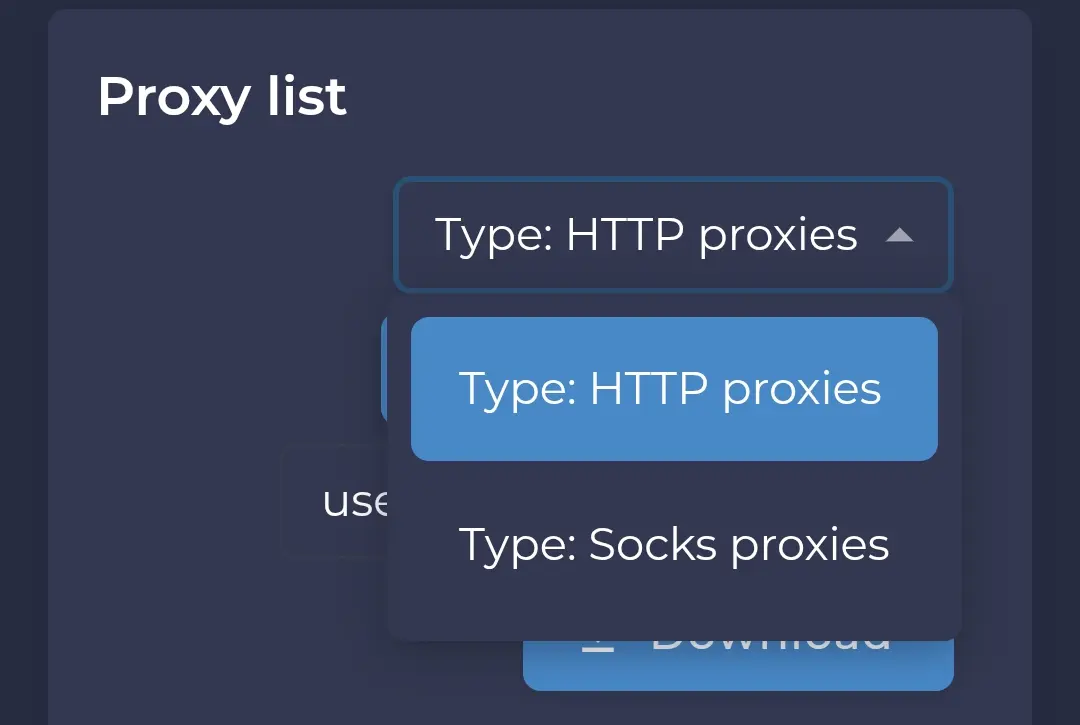
Task: Click the field beginning with "use"
Action: pyautogui.click(x=335, y=501)
